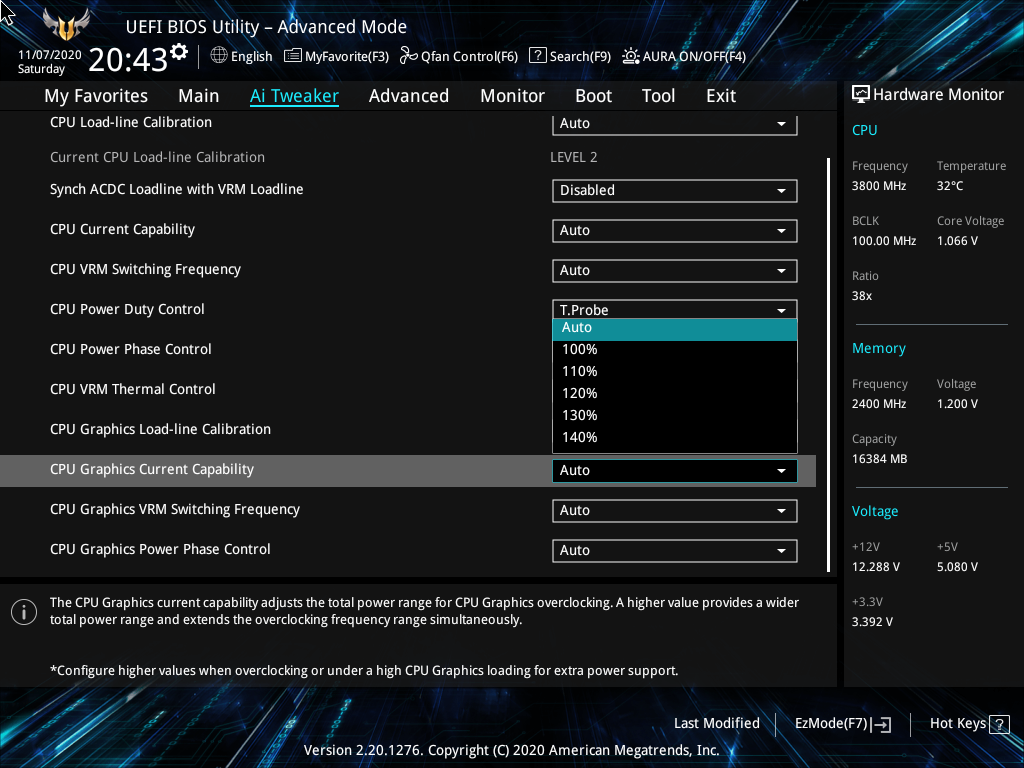Open Last Modified settings list
The height and width of the screenshot is (768, 1024).
pos(716,723)
